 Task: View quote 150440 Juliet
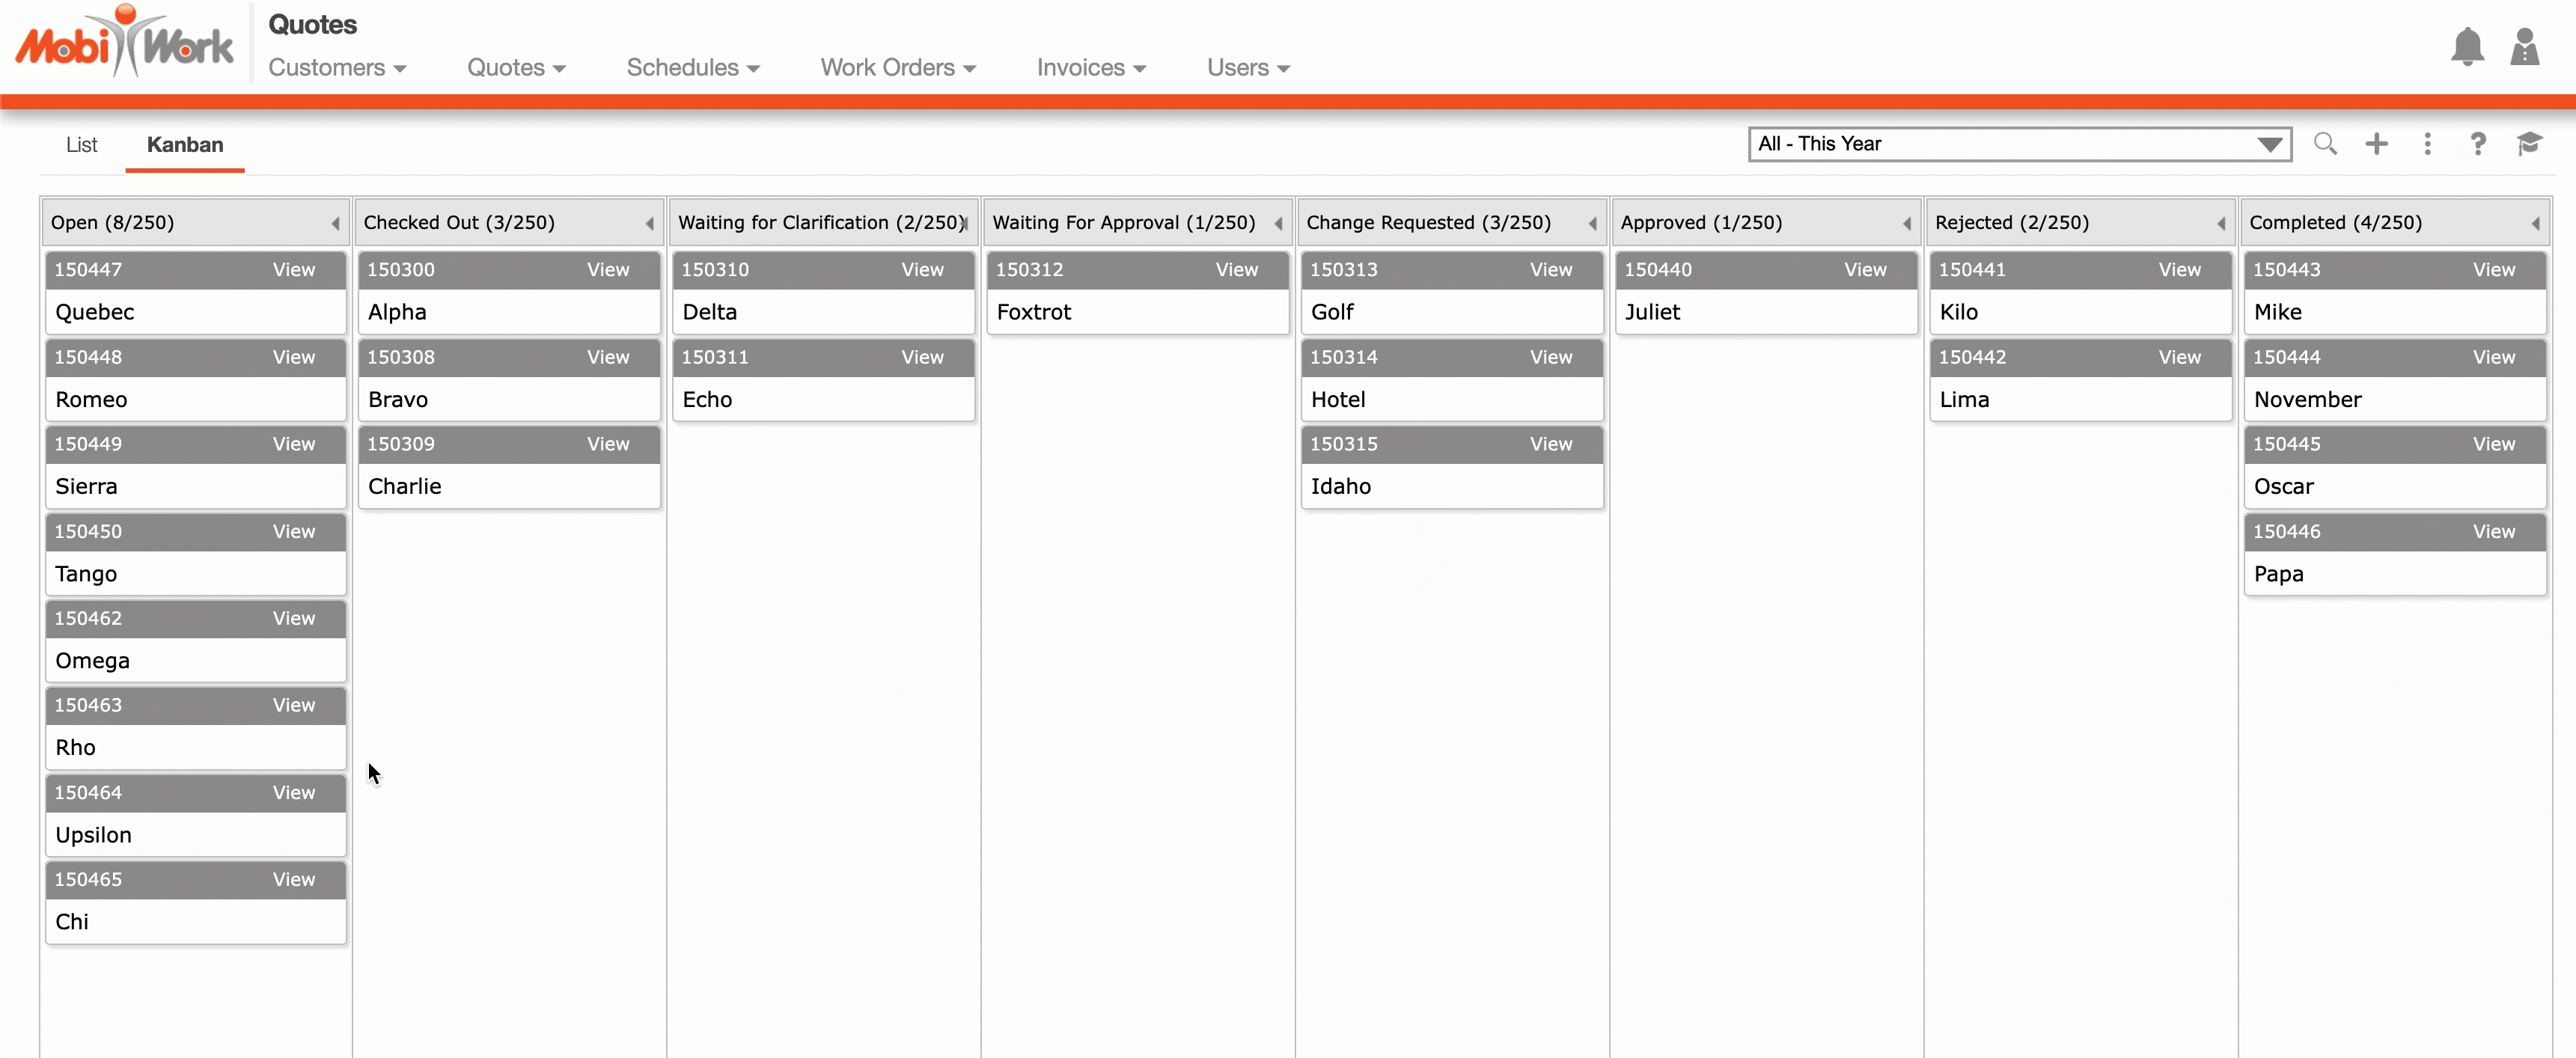1864,270
